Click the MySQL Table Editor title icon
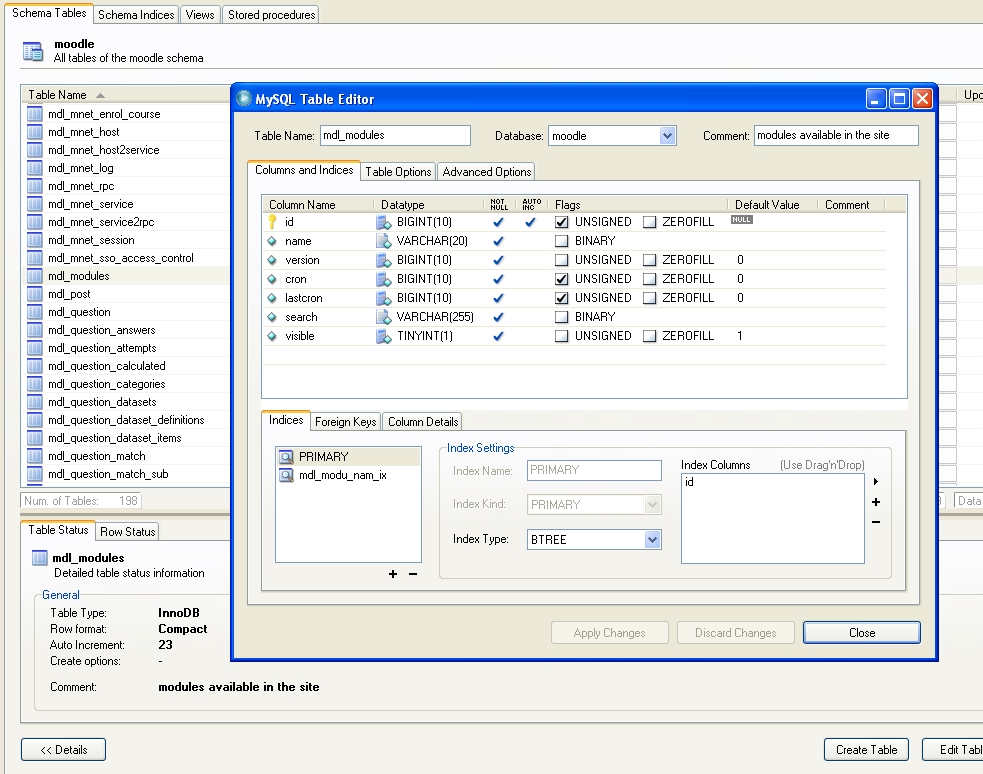This screenshot has height=774, width=983. pyautogui.click(x=244, y=98)
